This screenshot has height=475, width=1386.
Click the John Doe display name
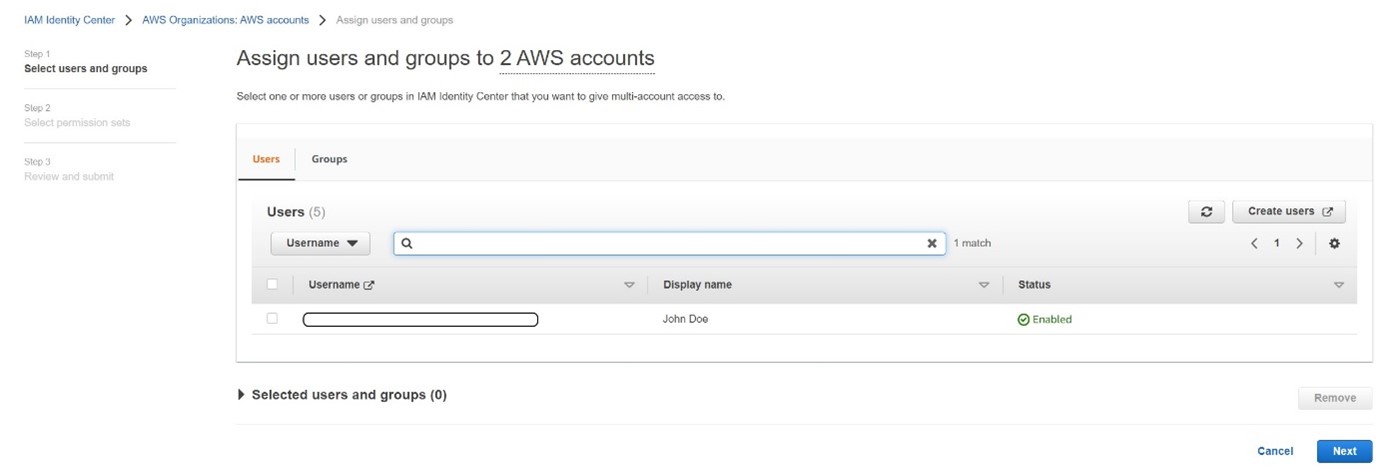[x=686, y=320]
